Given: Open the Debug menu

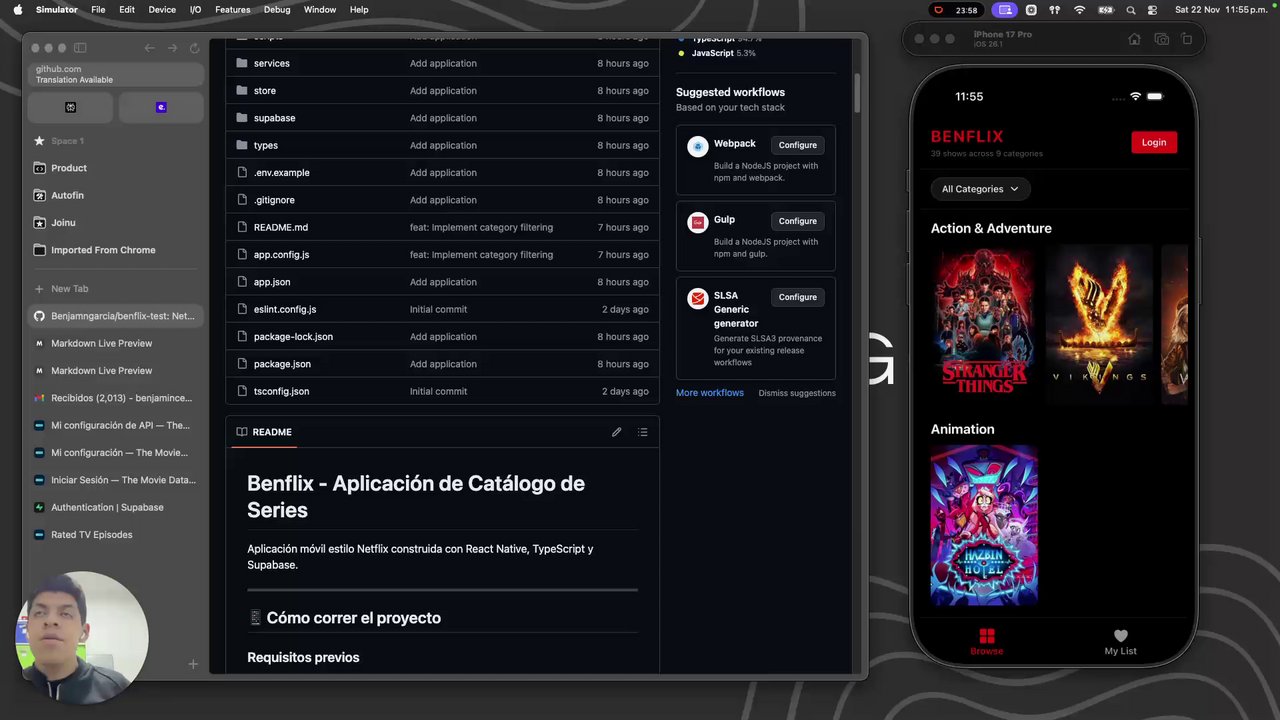Looking at the screenshot, I should pyautogui.click(x=277, y=10).
